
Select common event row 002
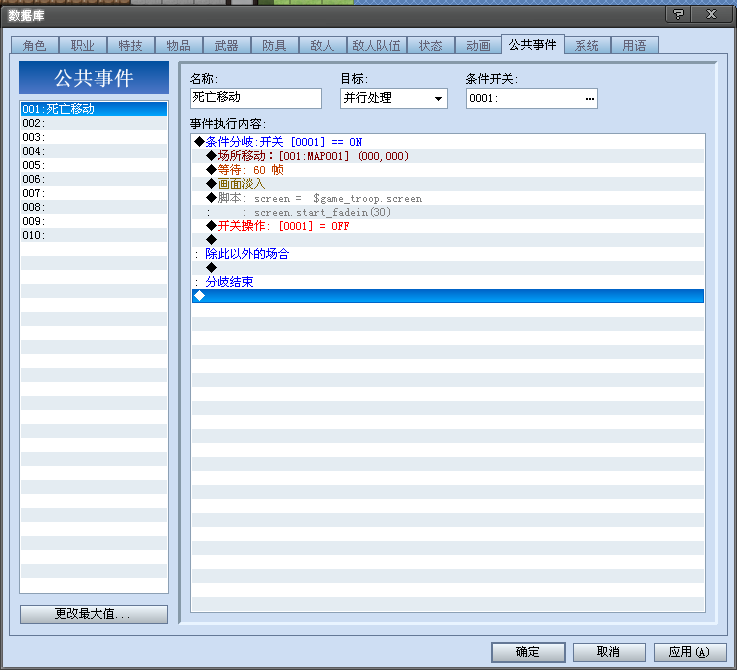click(94, 123)
